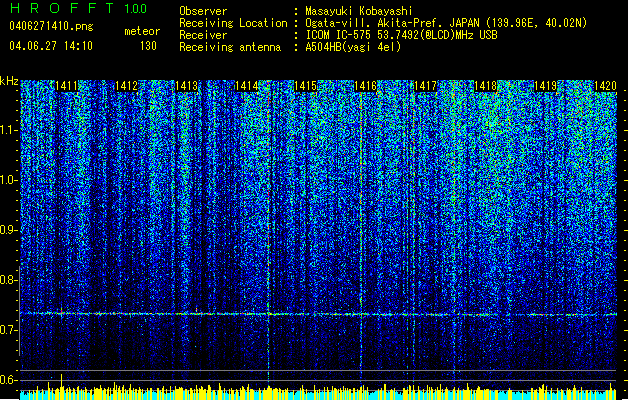Click the 0.6 frequency axis label
Viewport: 629px width, 400px height.
pyautogui.click(x=9, y=380)
